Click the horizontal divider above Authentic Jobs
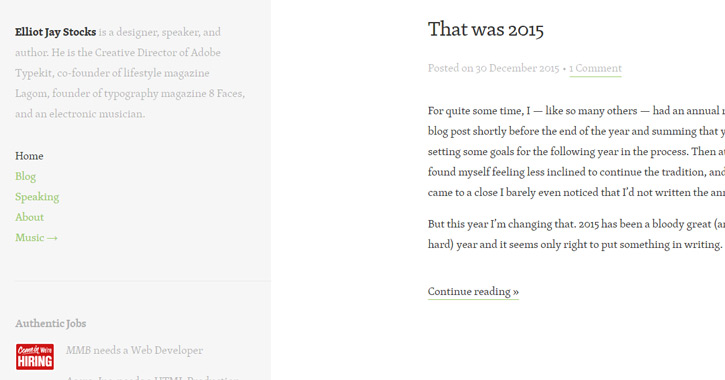Screen dimensions: 725x380 (143, 281)
